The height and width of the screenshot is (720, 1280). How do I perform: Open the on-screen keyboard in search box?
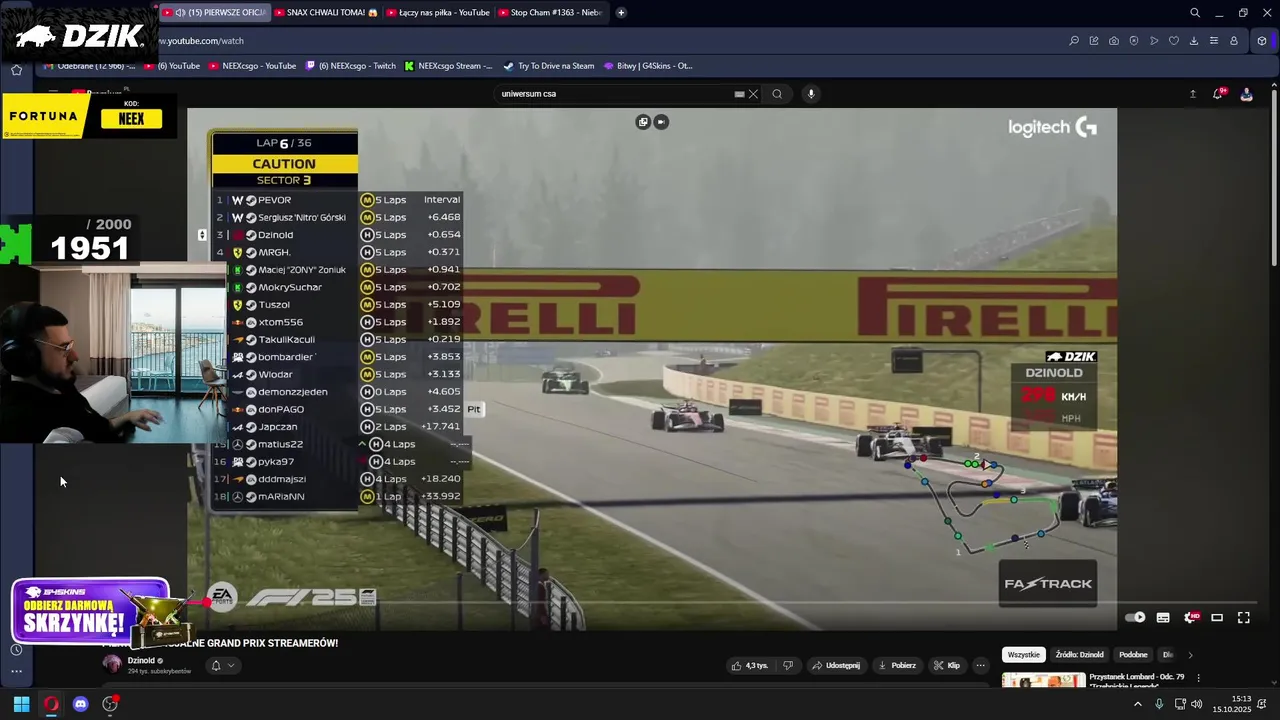(739, 94)
